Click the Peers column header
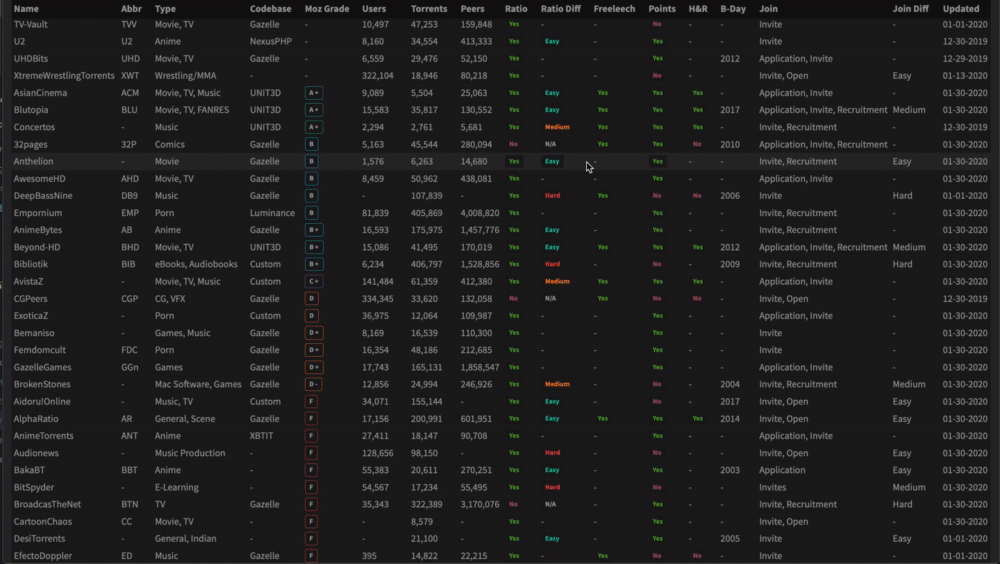The height and width of the screenshot is (564, 1000). click(x=473, y=9)
